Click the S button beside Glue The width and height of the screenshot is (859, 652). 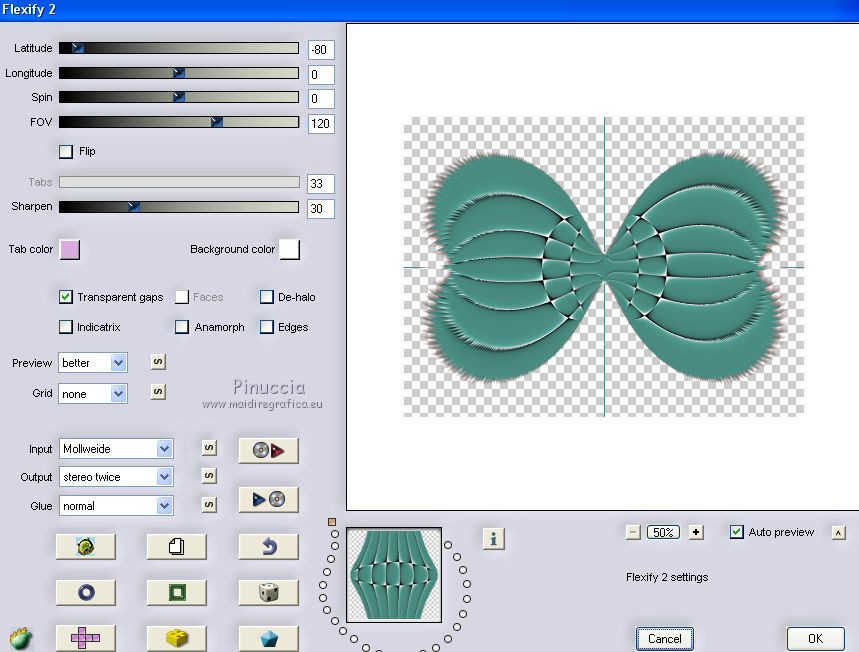(209, 504)
